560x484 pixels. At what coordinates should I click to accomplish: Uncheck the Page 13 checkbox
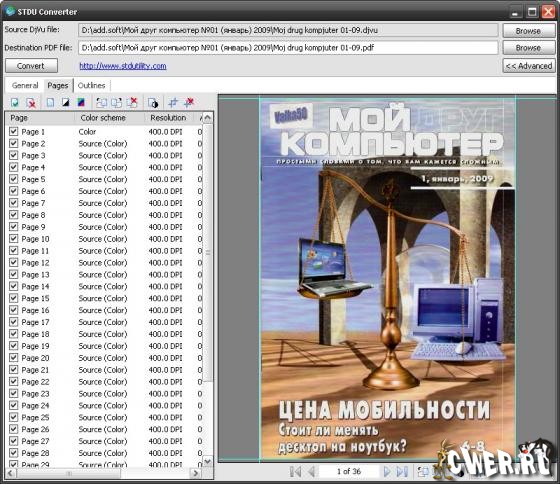click(14, 274)
